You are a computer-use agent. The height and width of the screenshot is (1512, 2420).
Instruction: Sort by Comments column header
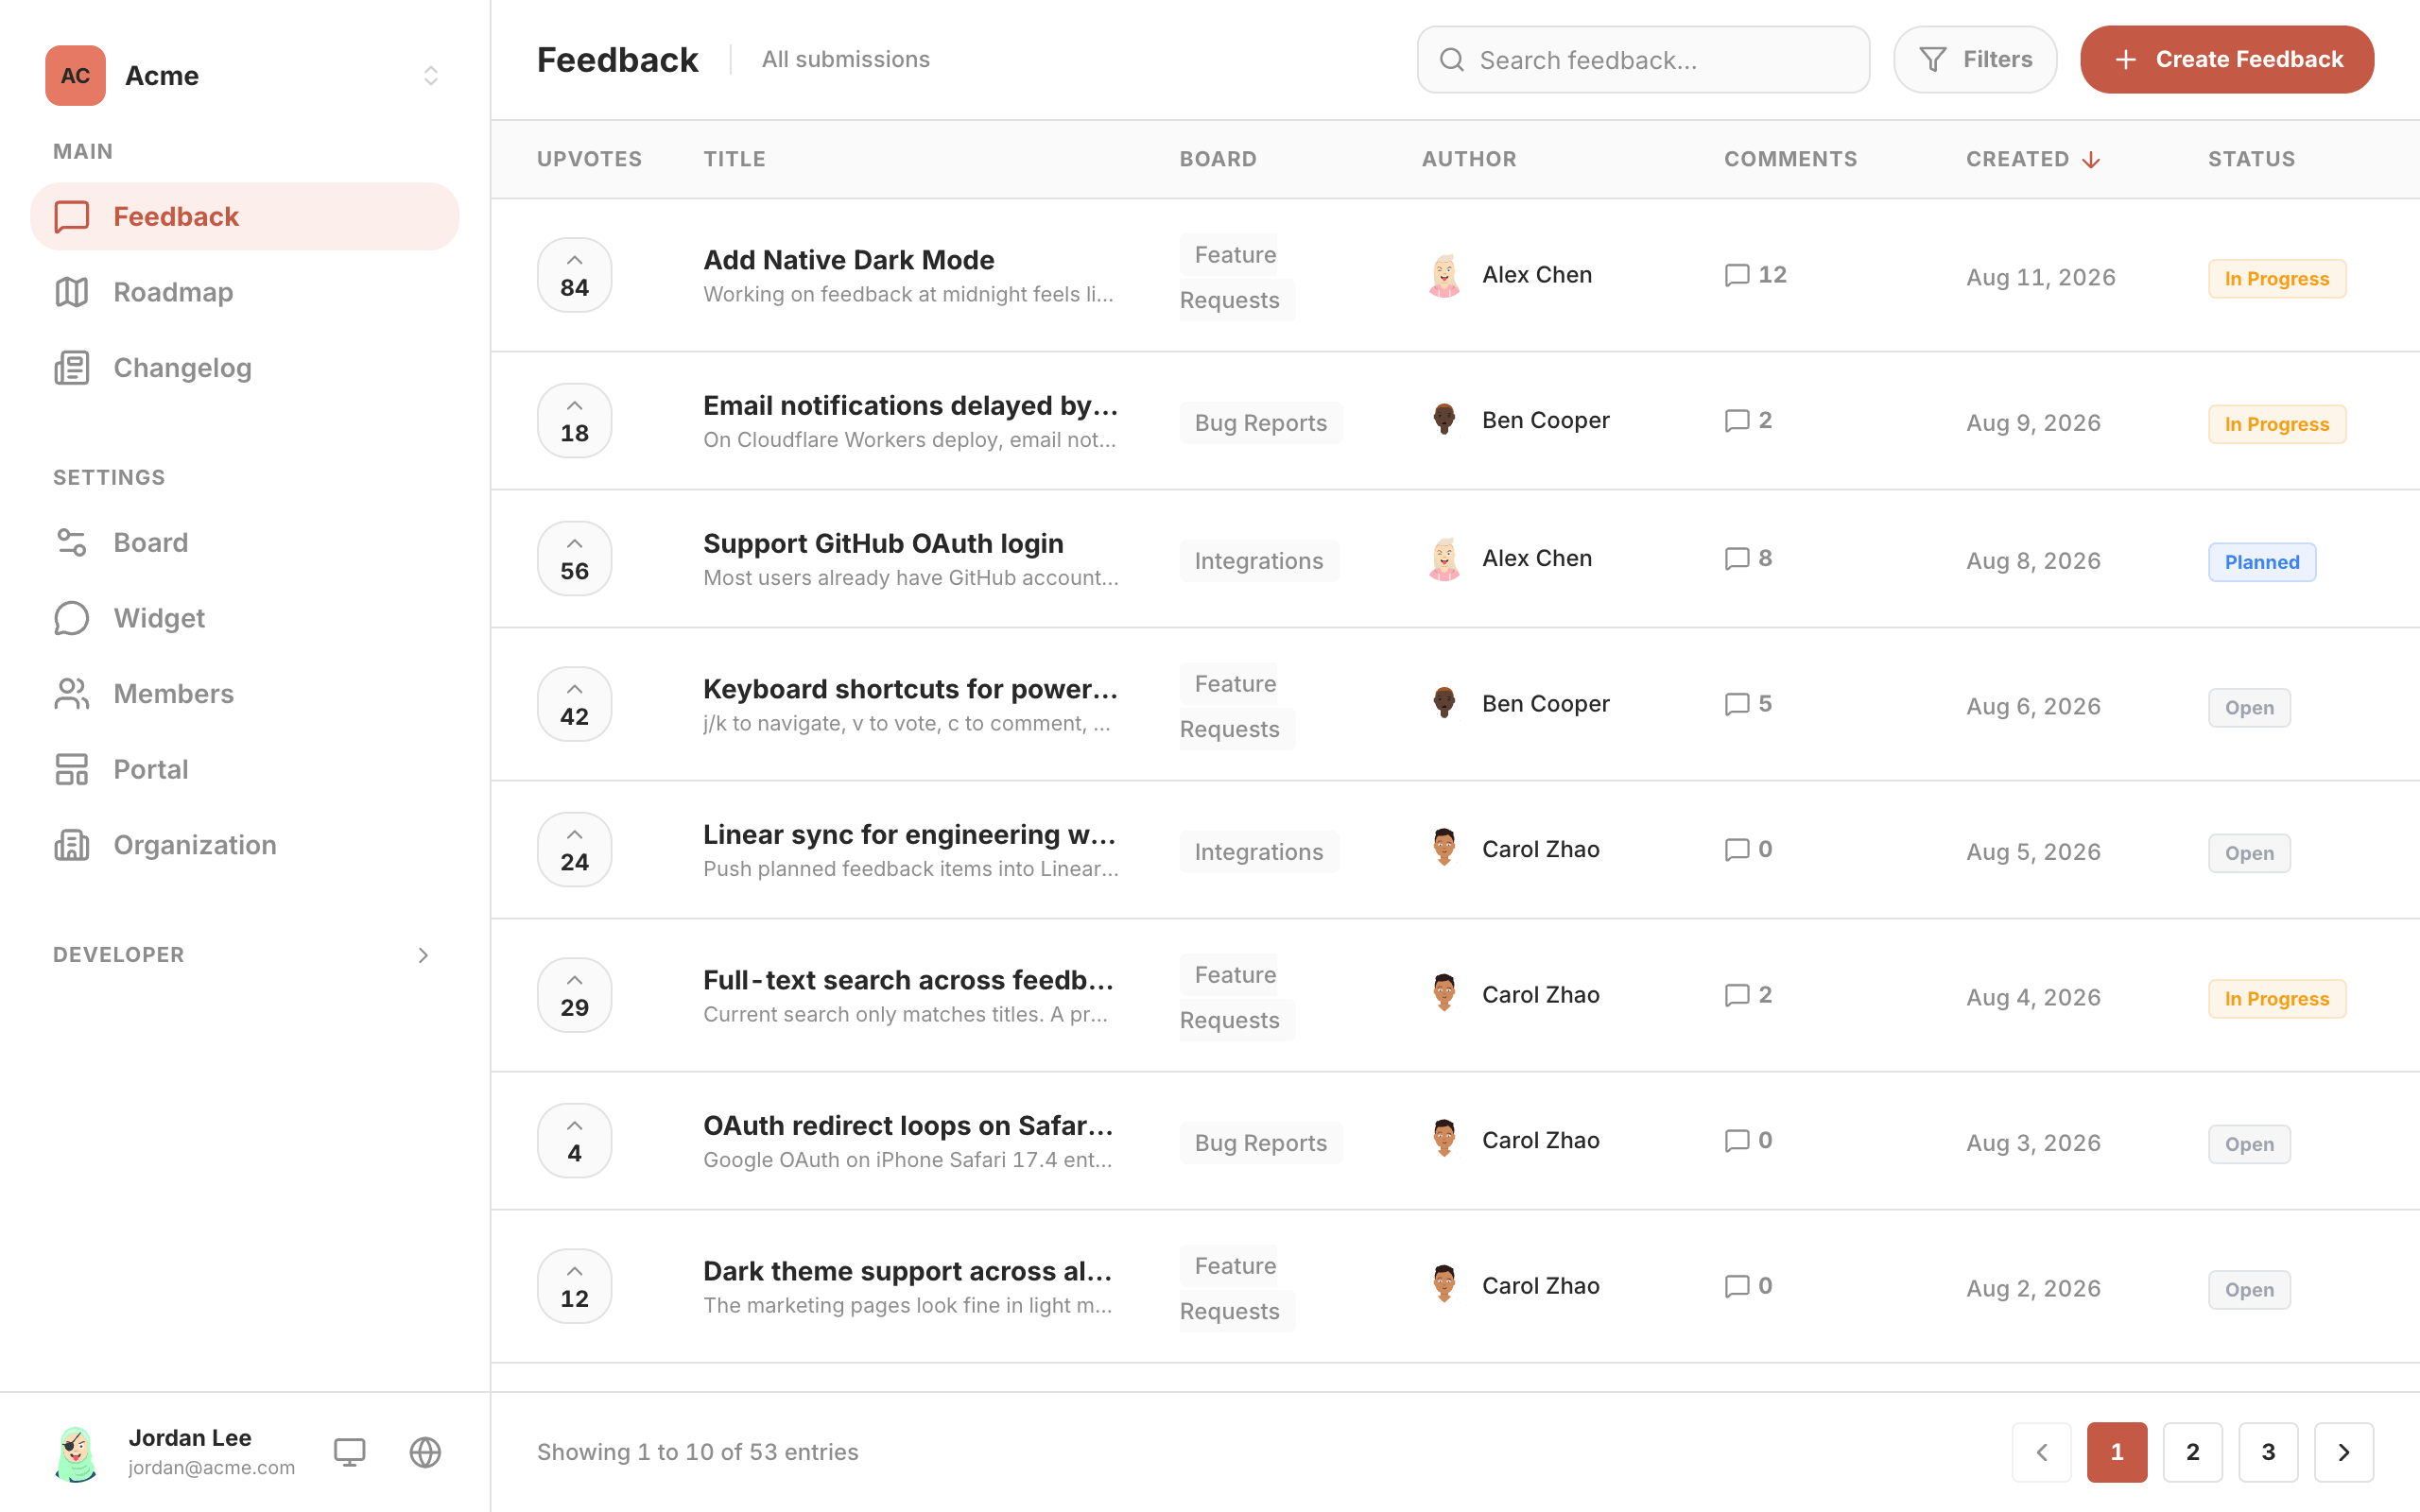tap(1790, 159)
